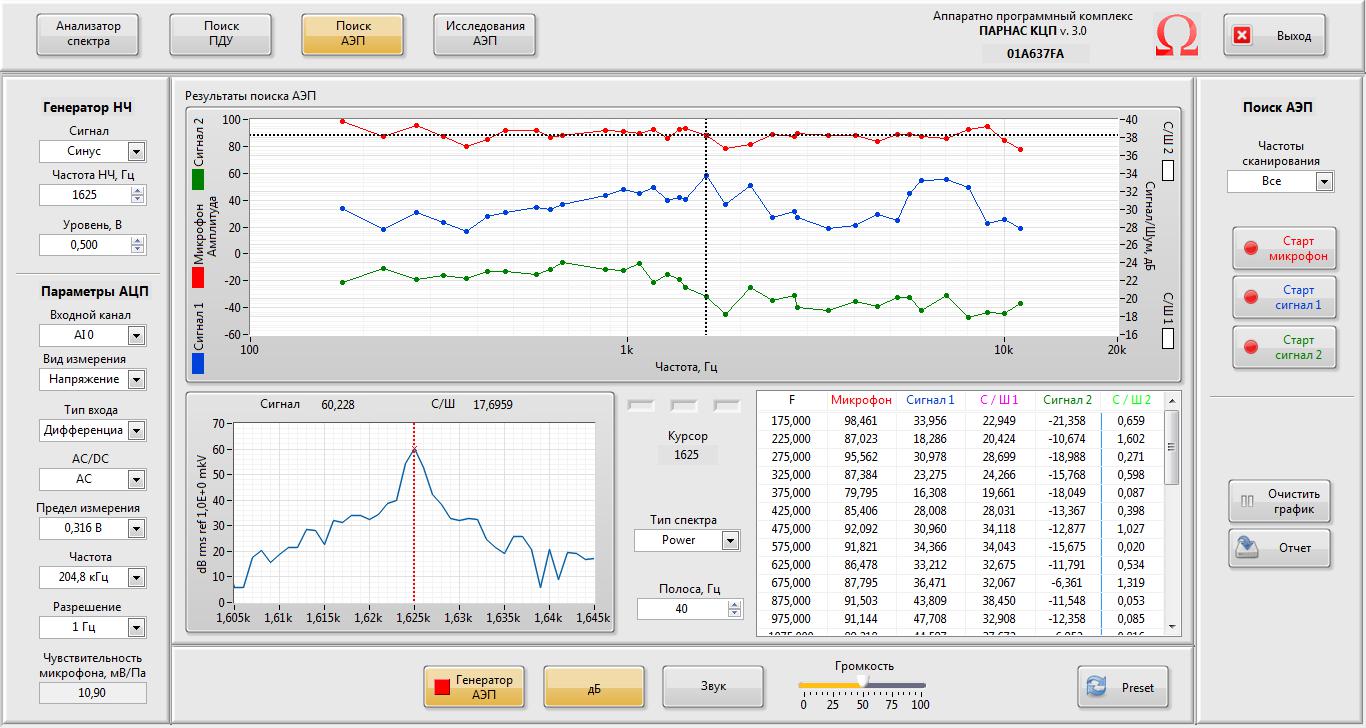Open the Входной канал dropdown
The width and height of the screenshot is (1366, 728).
point(137,336)
